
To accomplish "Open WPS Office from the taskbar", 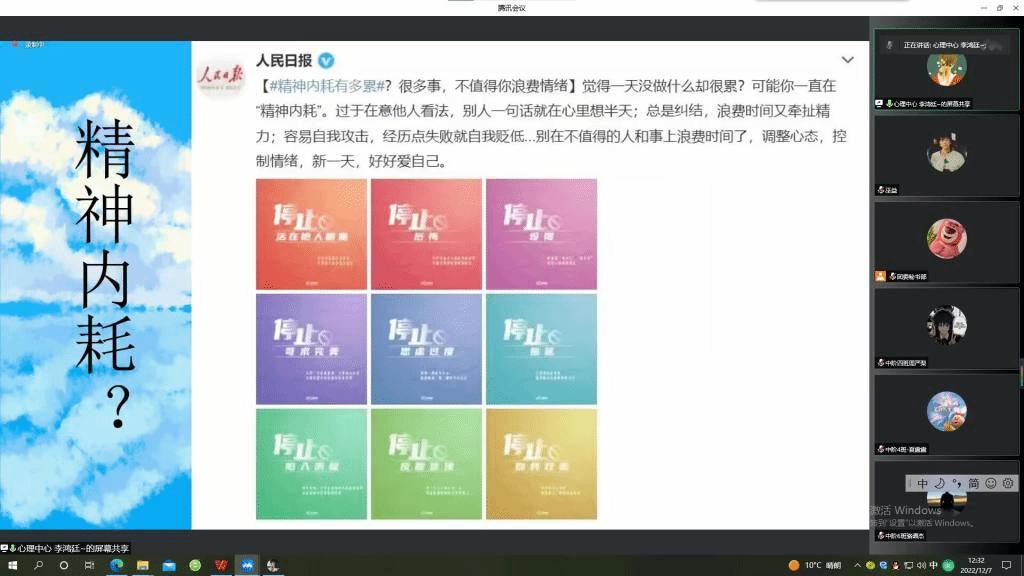I will 220,565.
